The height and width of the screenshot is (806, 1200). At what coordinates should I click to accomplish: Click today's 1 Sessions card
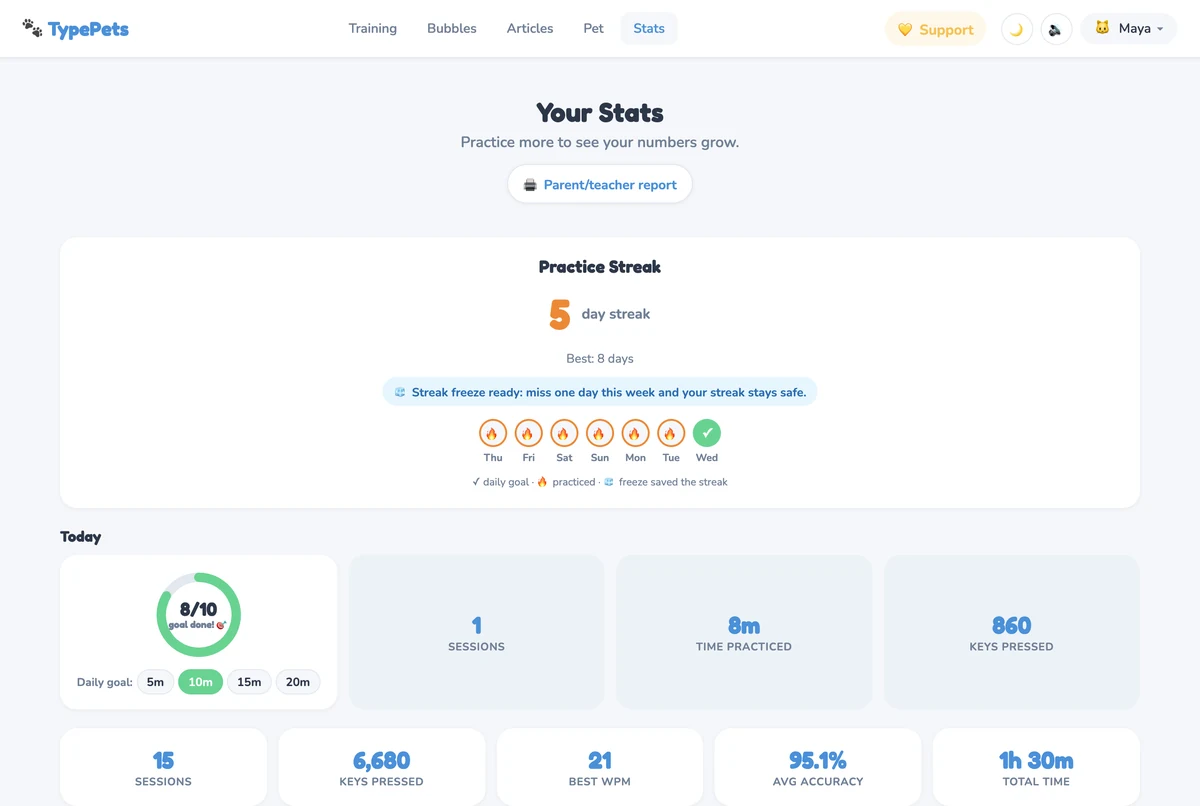point(476,632)
